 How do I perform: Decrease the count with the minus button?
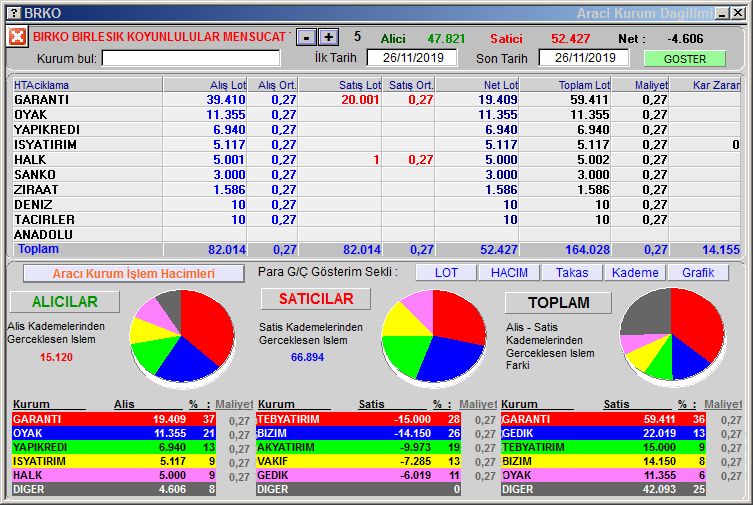(x=306, y=37)
